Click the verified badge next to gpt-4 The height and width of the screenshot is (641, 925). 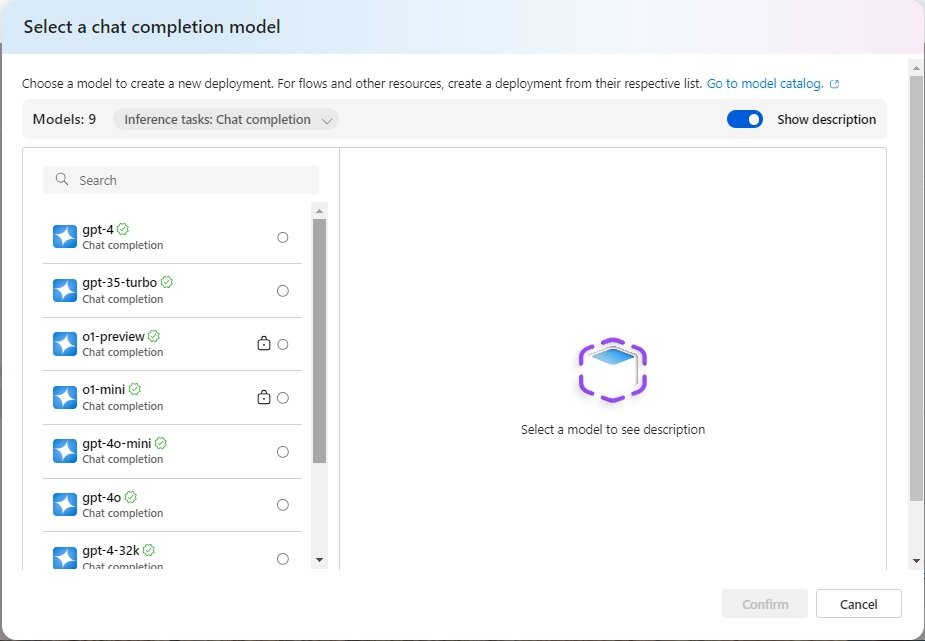point(123,229)
